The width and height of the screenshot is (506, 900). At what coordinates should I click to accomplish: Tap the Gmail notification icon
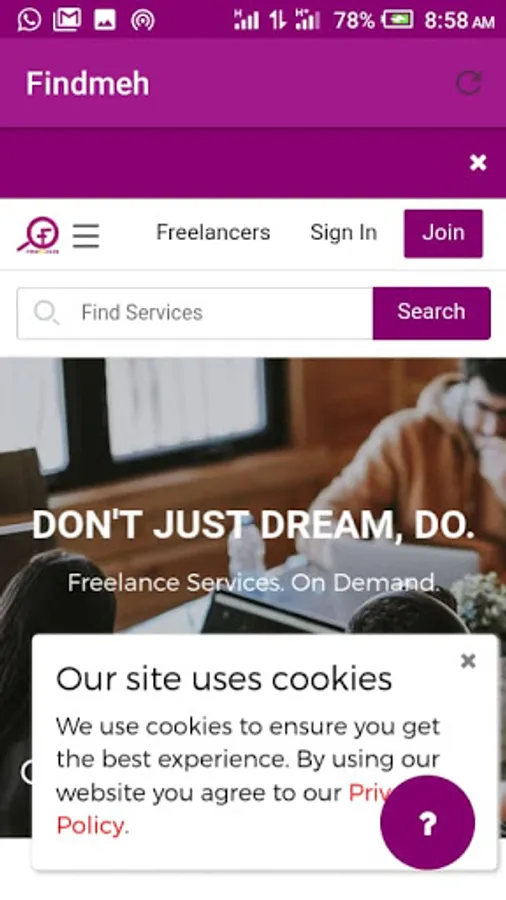tap(67, 20)
